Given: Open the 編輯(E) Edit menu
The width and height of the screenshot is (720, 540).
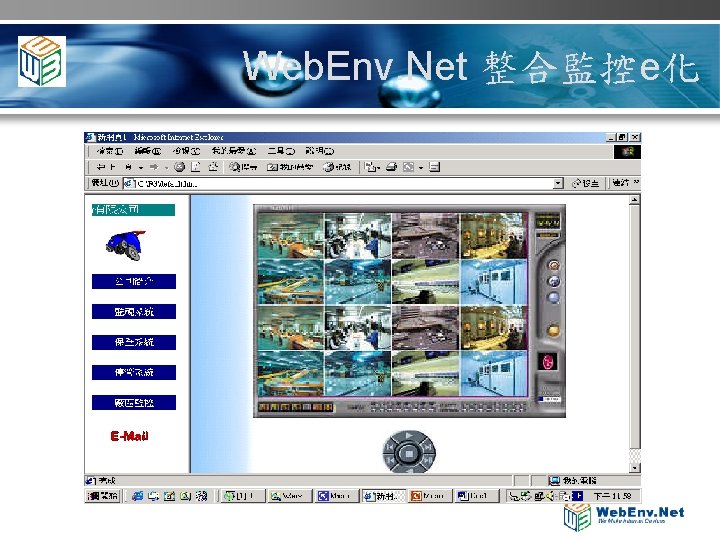Looking at the screenshot, I should coord(147,151).
